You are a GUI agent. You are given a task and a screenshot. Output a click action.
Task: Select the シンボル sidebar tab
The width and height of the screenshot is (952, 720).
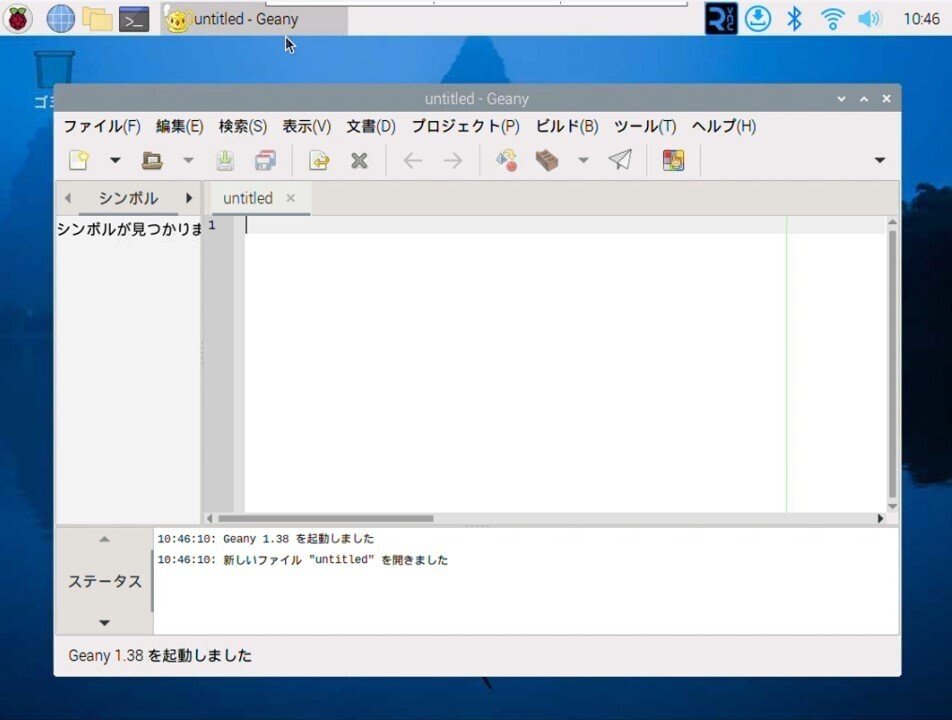point(128,199)
